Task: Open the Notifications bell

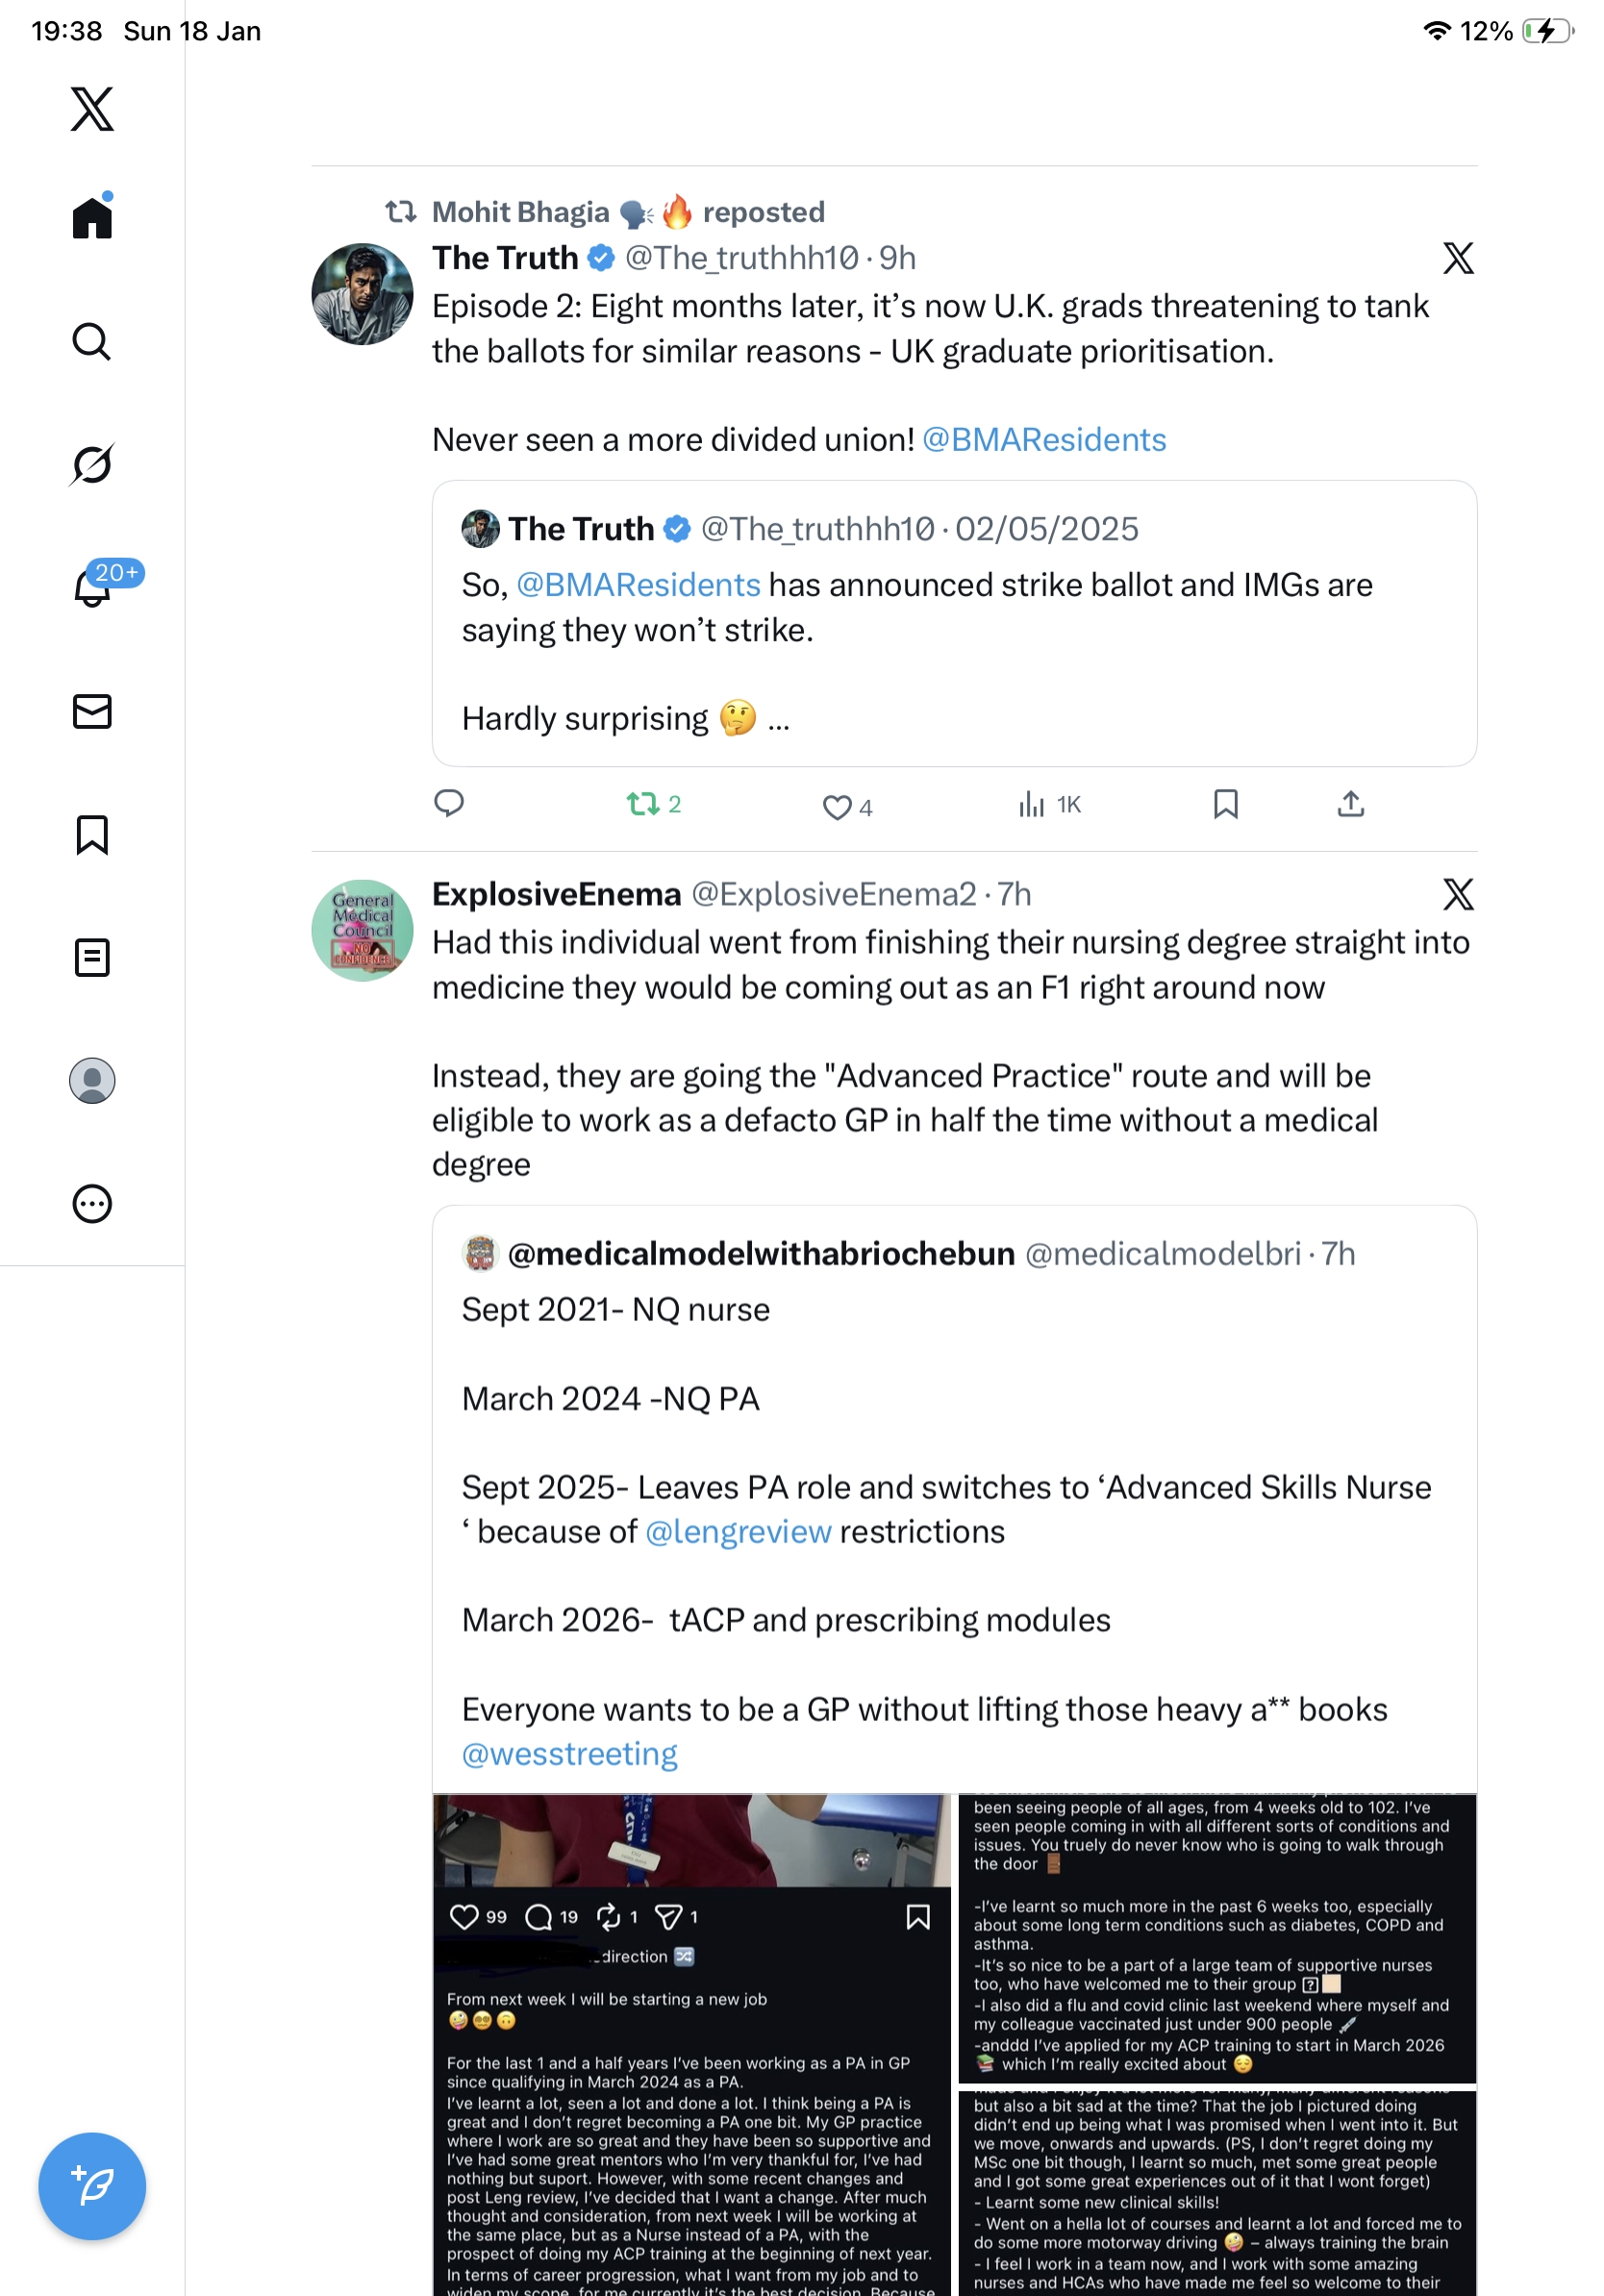Action: tap(92, 587)
